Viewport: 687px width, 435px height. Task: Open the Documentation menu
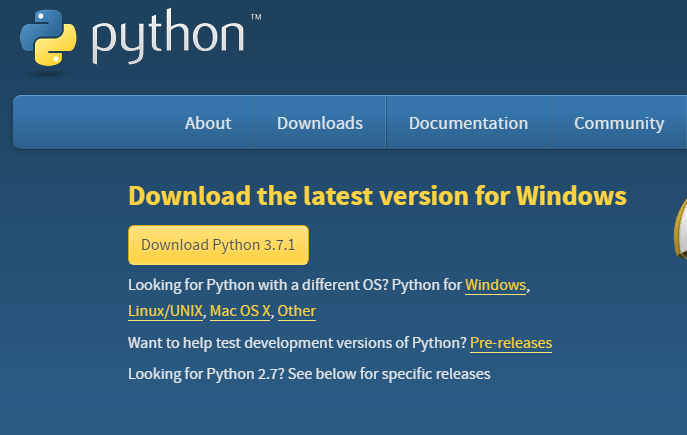tap(468, 123)
